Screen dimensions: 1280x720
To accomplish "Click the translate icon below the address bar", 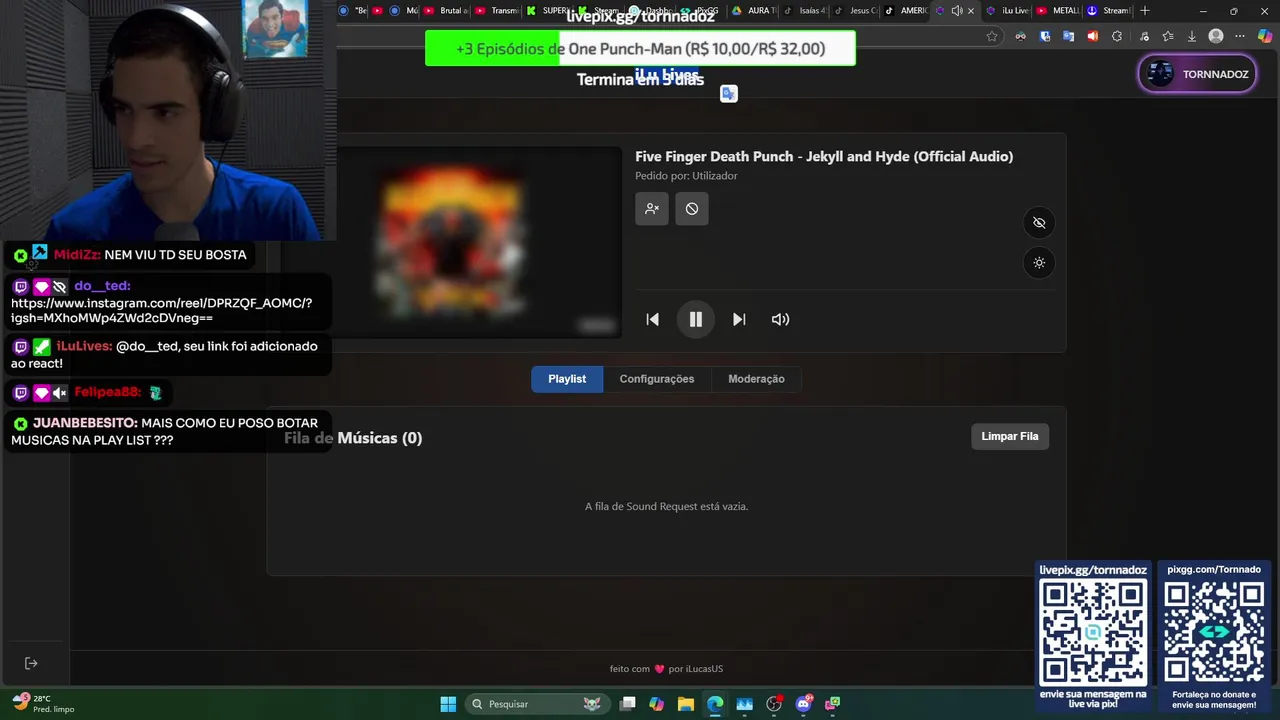I will point(728,93).
